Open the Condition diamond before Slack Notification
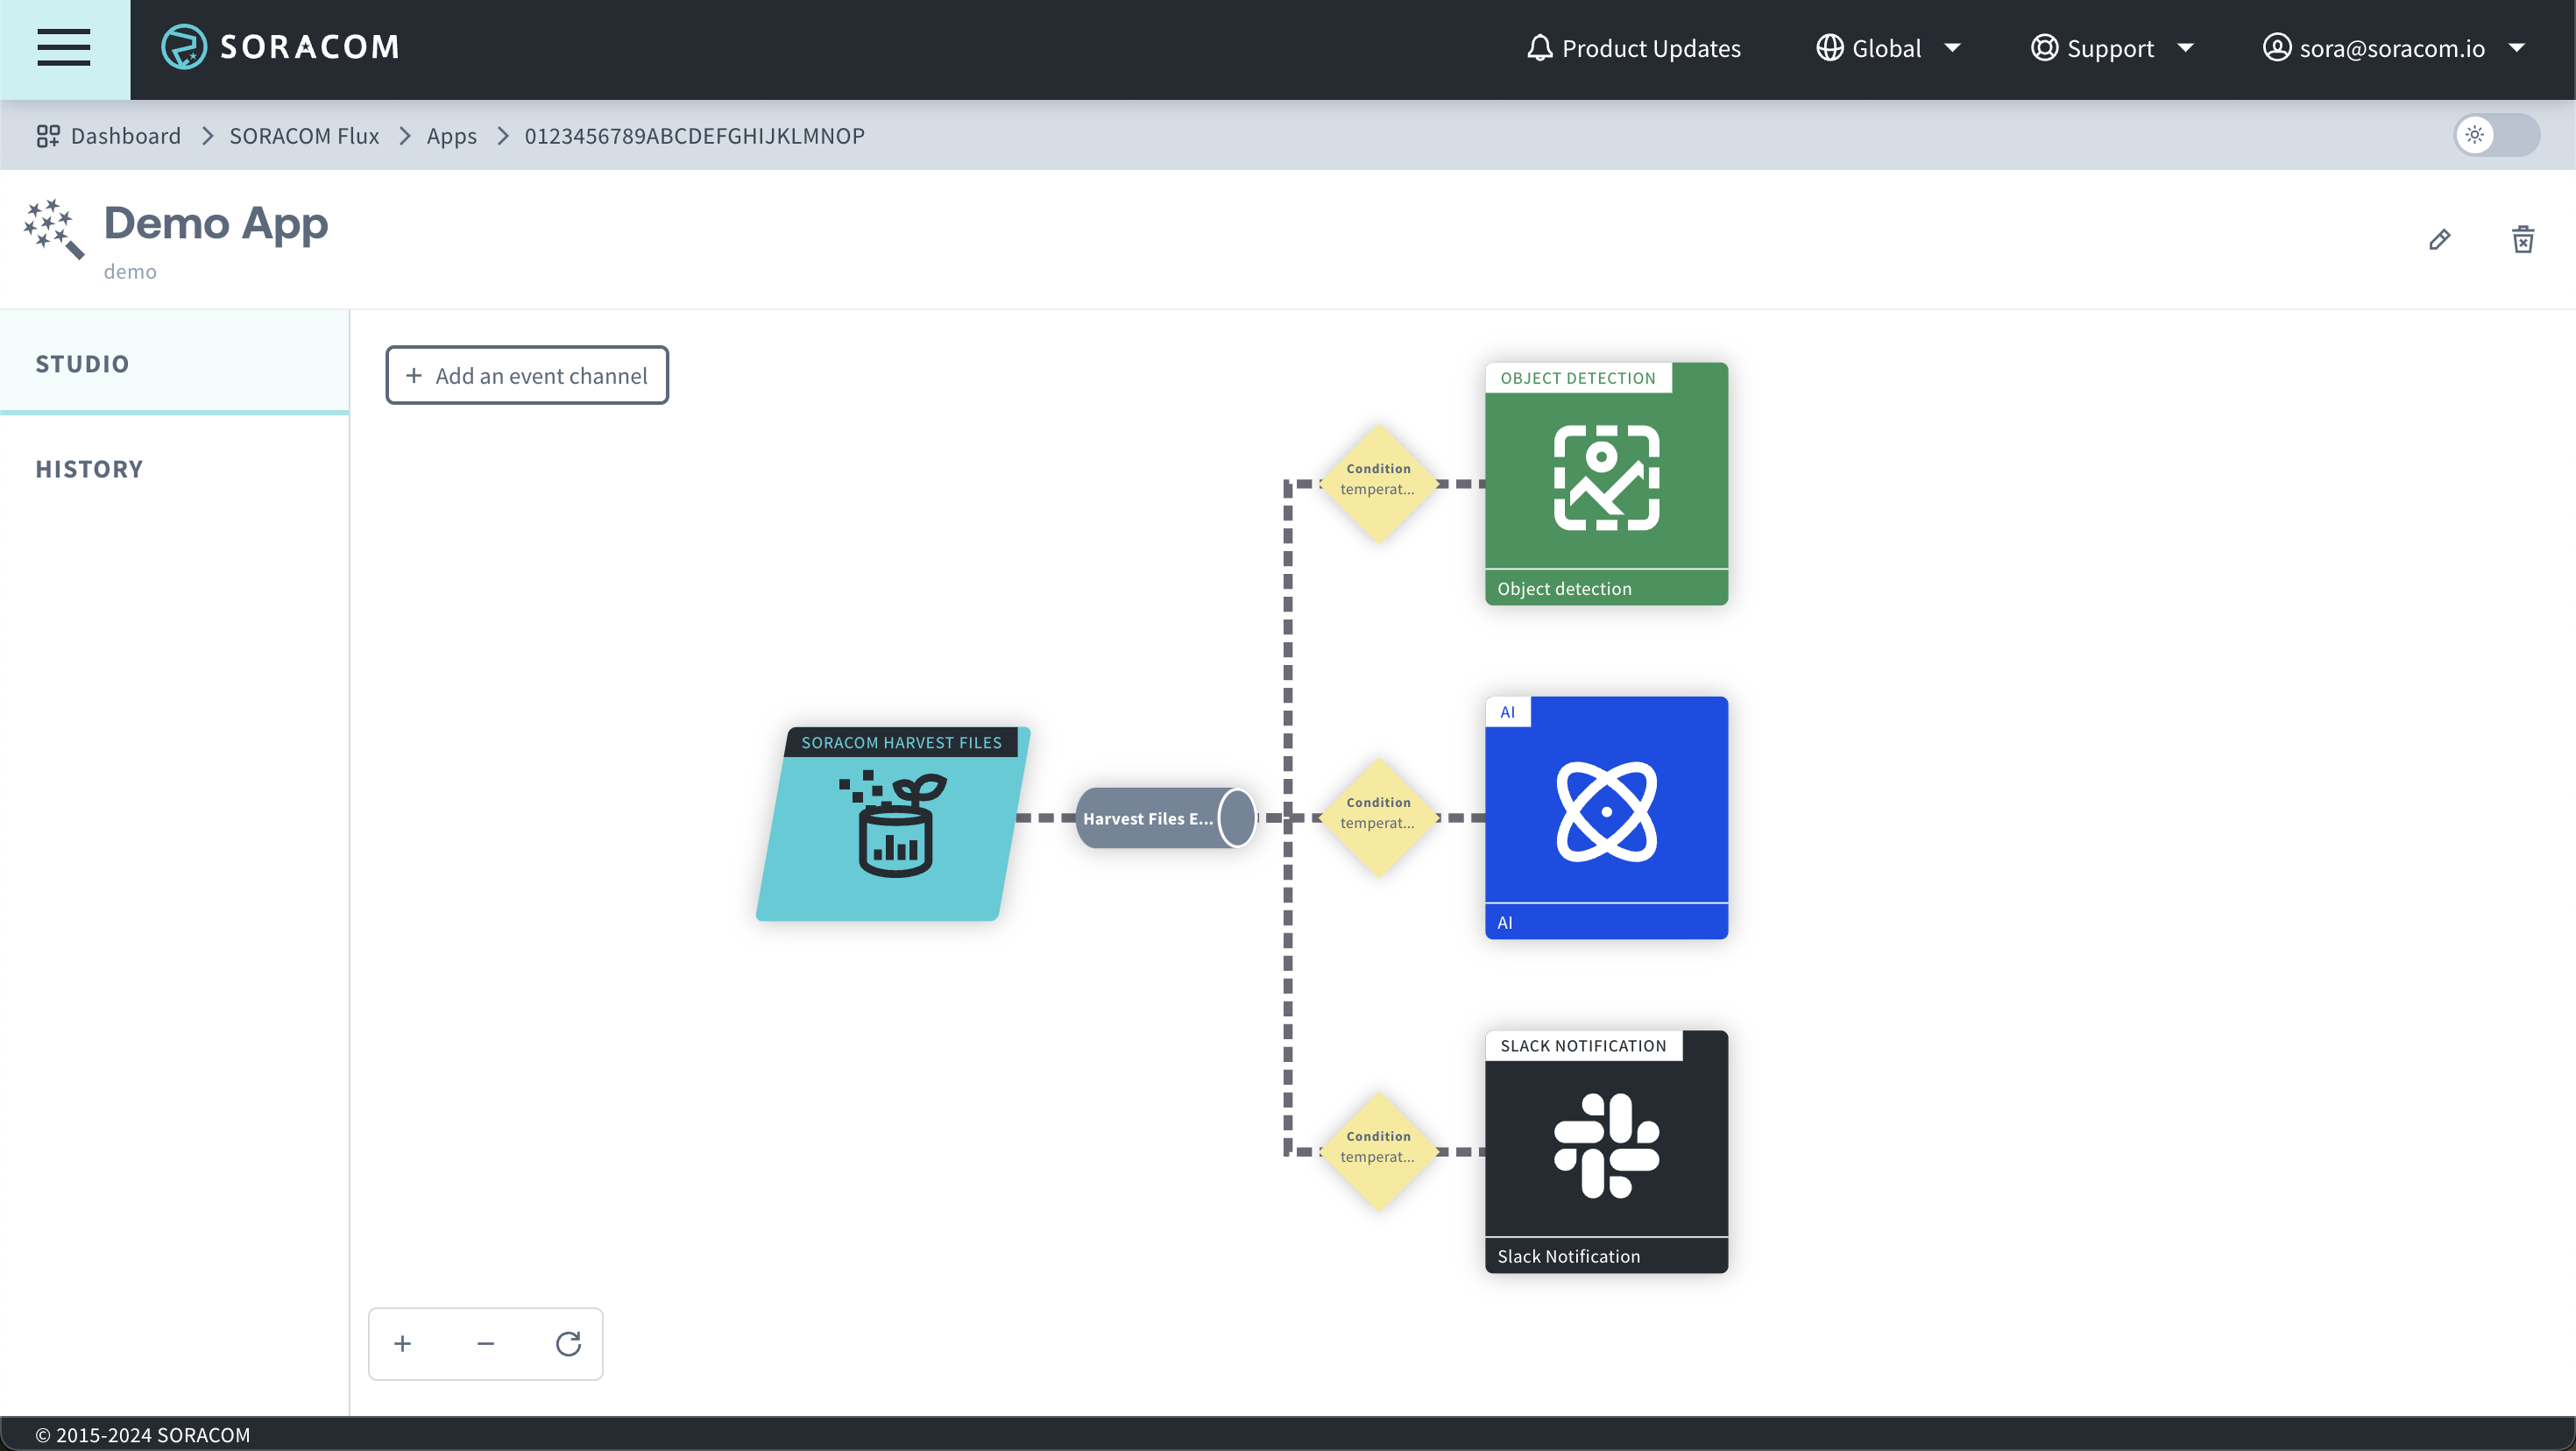The image size is (2576, 1451). coord(1378,1151)
